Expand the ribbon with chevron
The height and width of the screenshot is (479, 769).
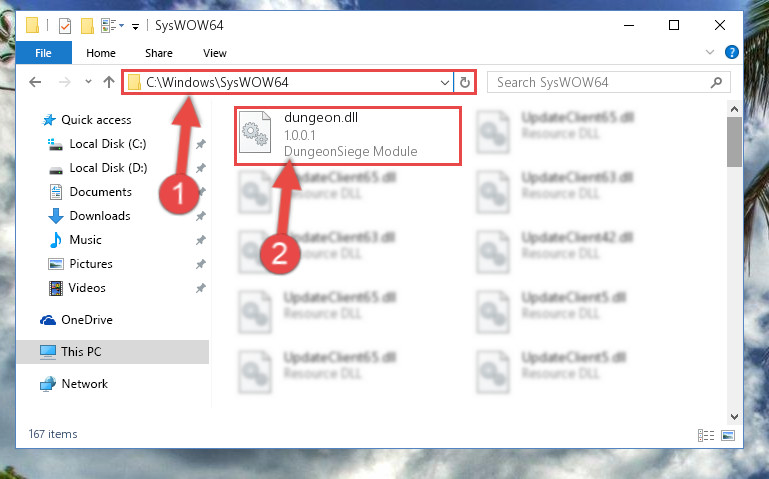tap(709, 52)
